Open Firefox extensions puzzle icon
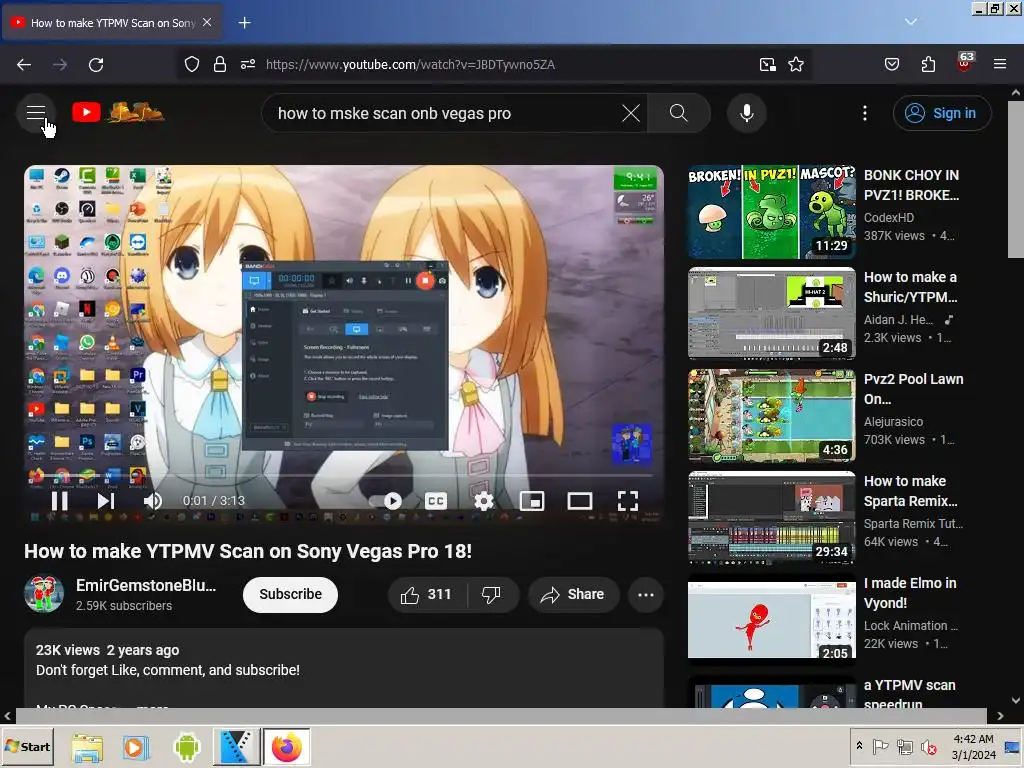 click(x=928, y=64)
